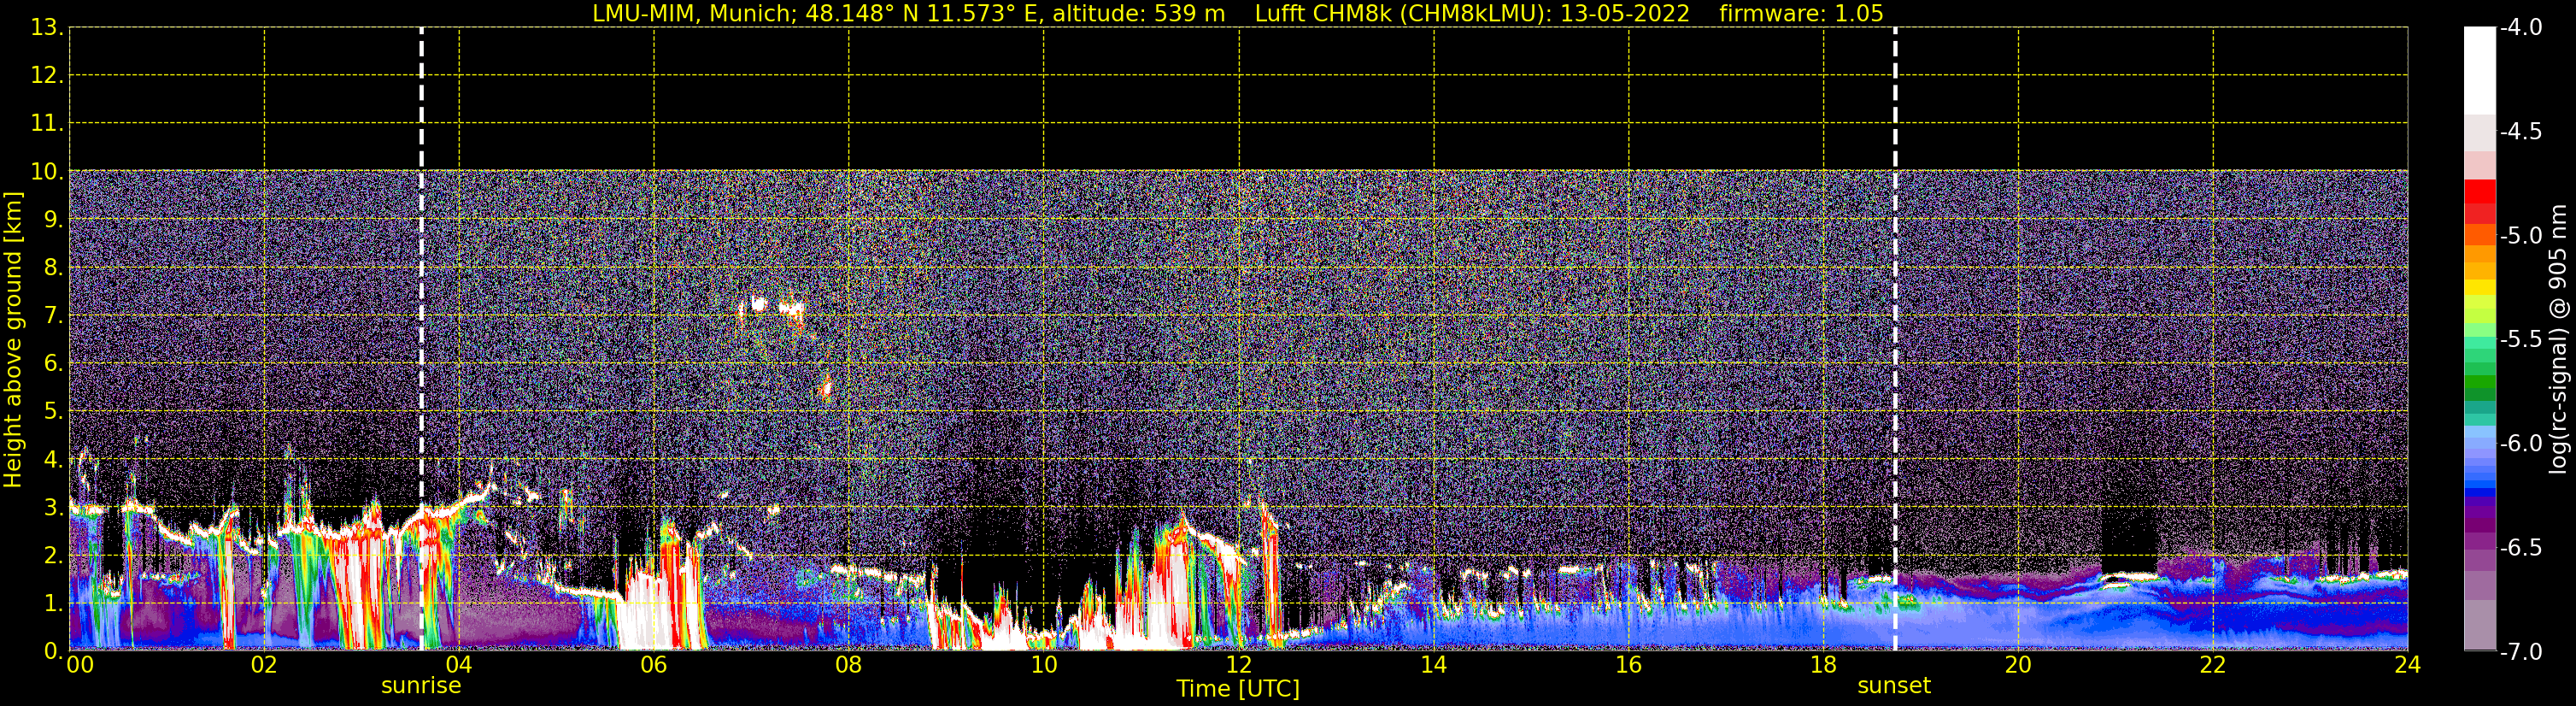
Task: Click the time tick label '08'
Action: click(849, 666)
